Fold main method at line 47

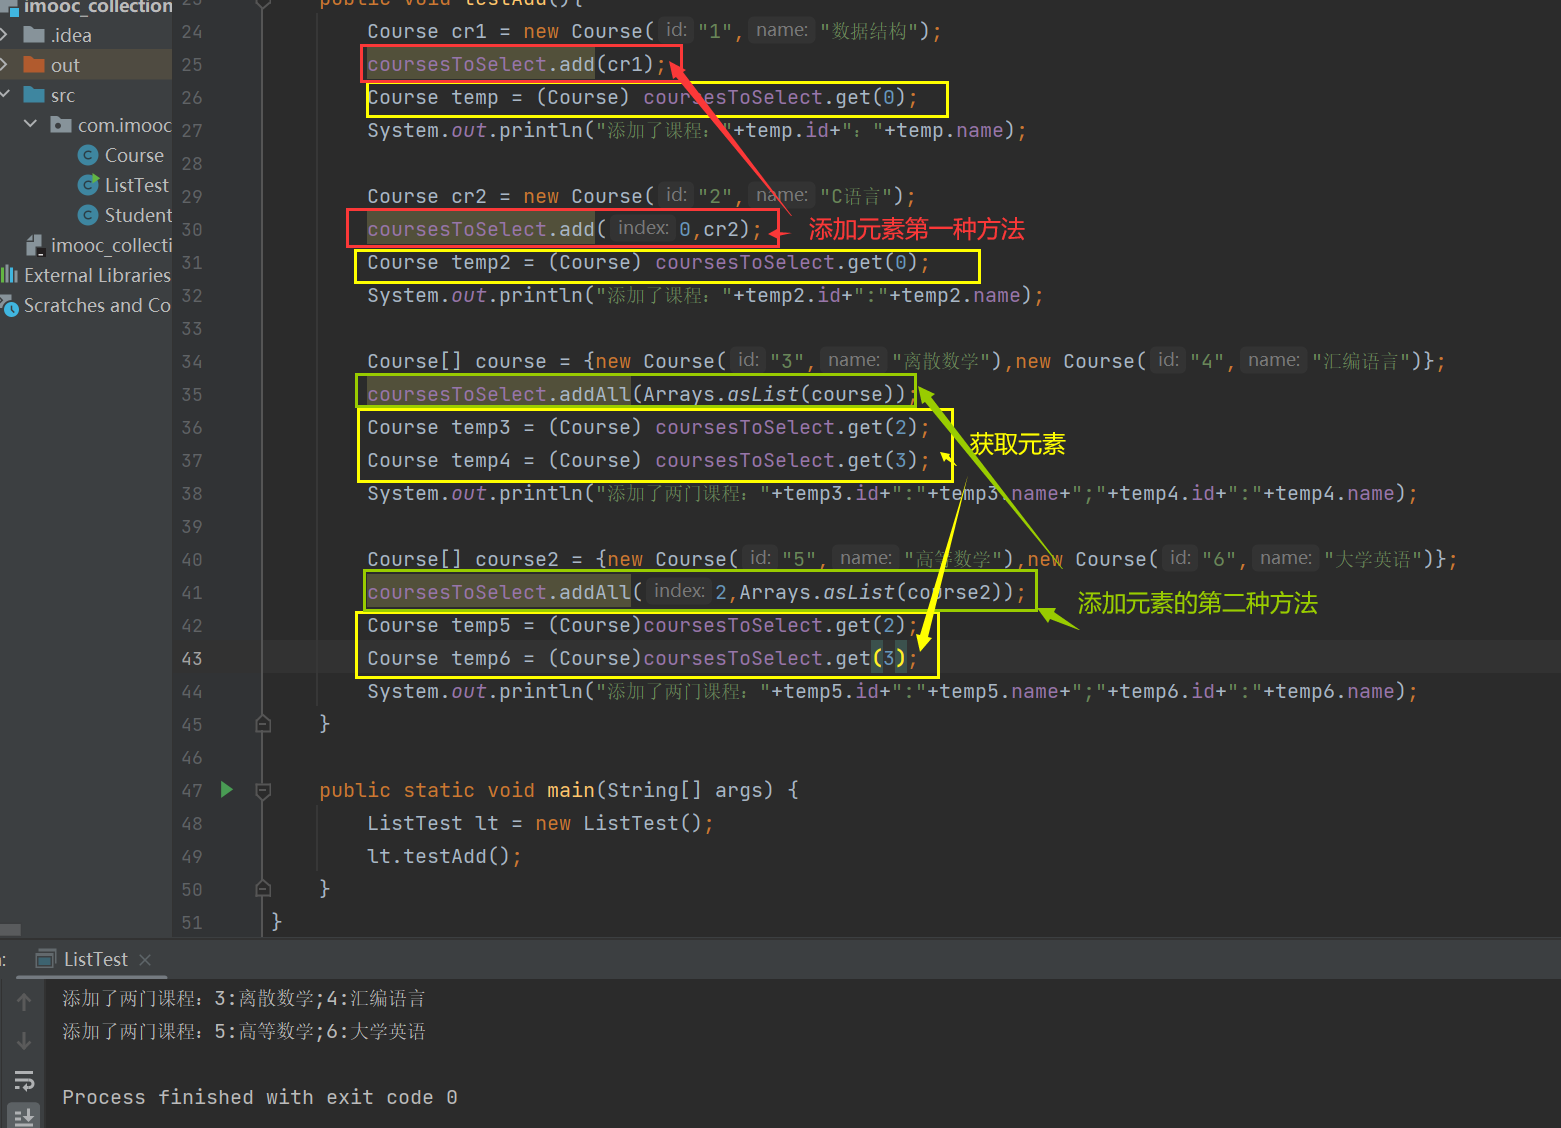click(263, 791)
